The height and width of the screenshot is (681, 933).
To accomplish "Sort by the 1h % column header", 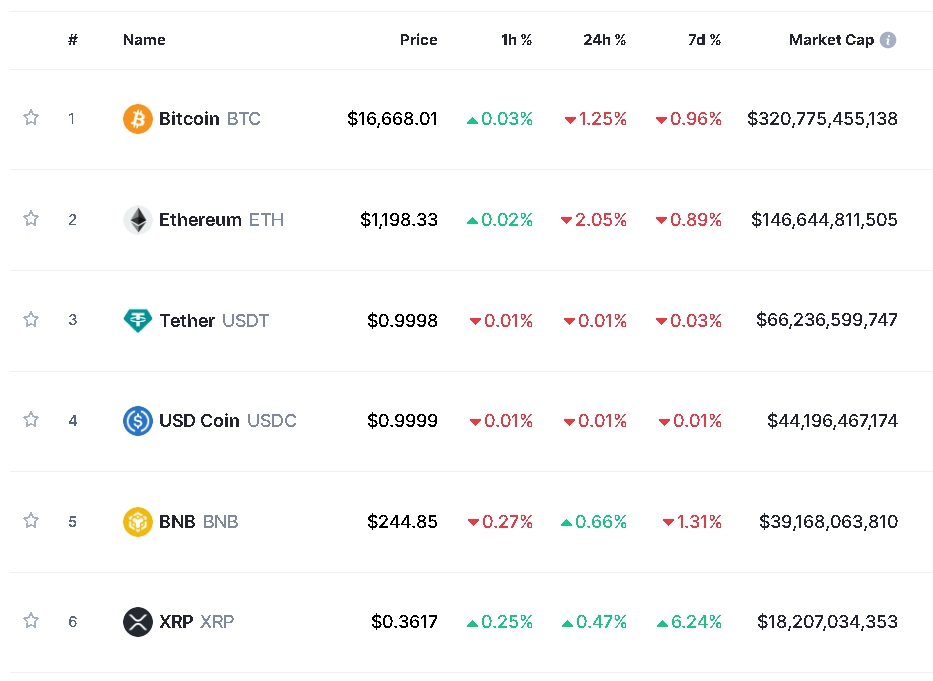I will [x=516, y=40].
